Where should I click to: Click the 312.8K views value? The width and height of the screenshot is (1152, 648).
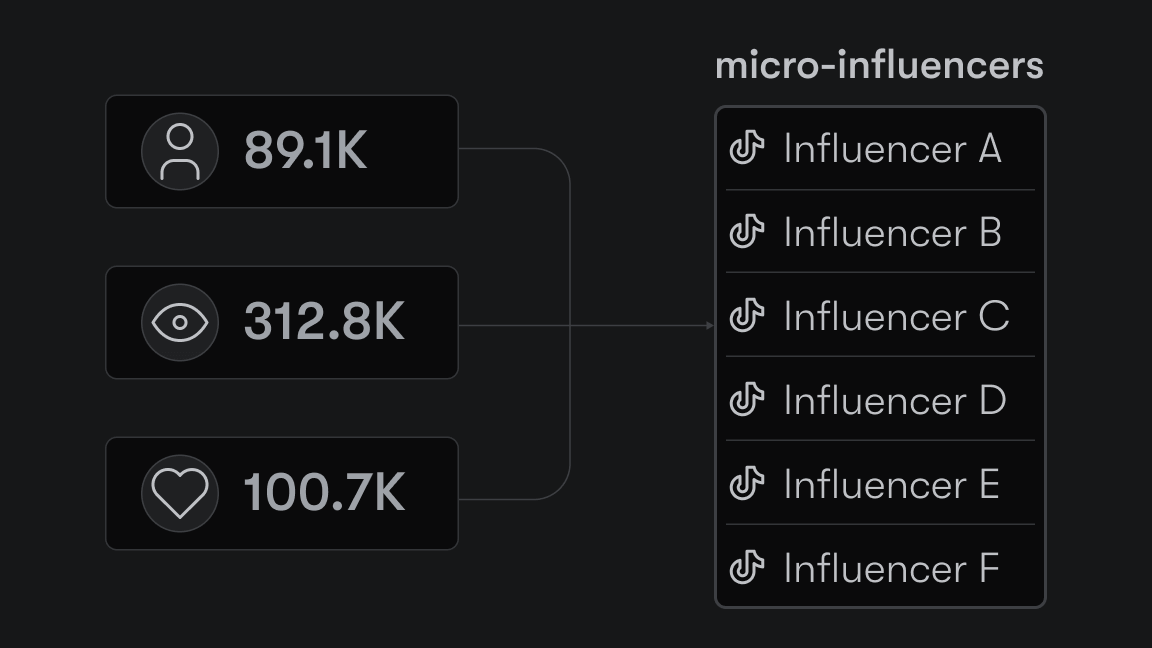(x=324, y=323)
